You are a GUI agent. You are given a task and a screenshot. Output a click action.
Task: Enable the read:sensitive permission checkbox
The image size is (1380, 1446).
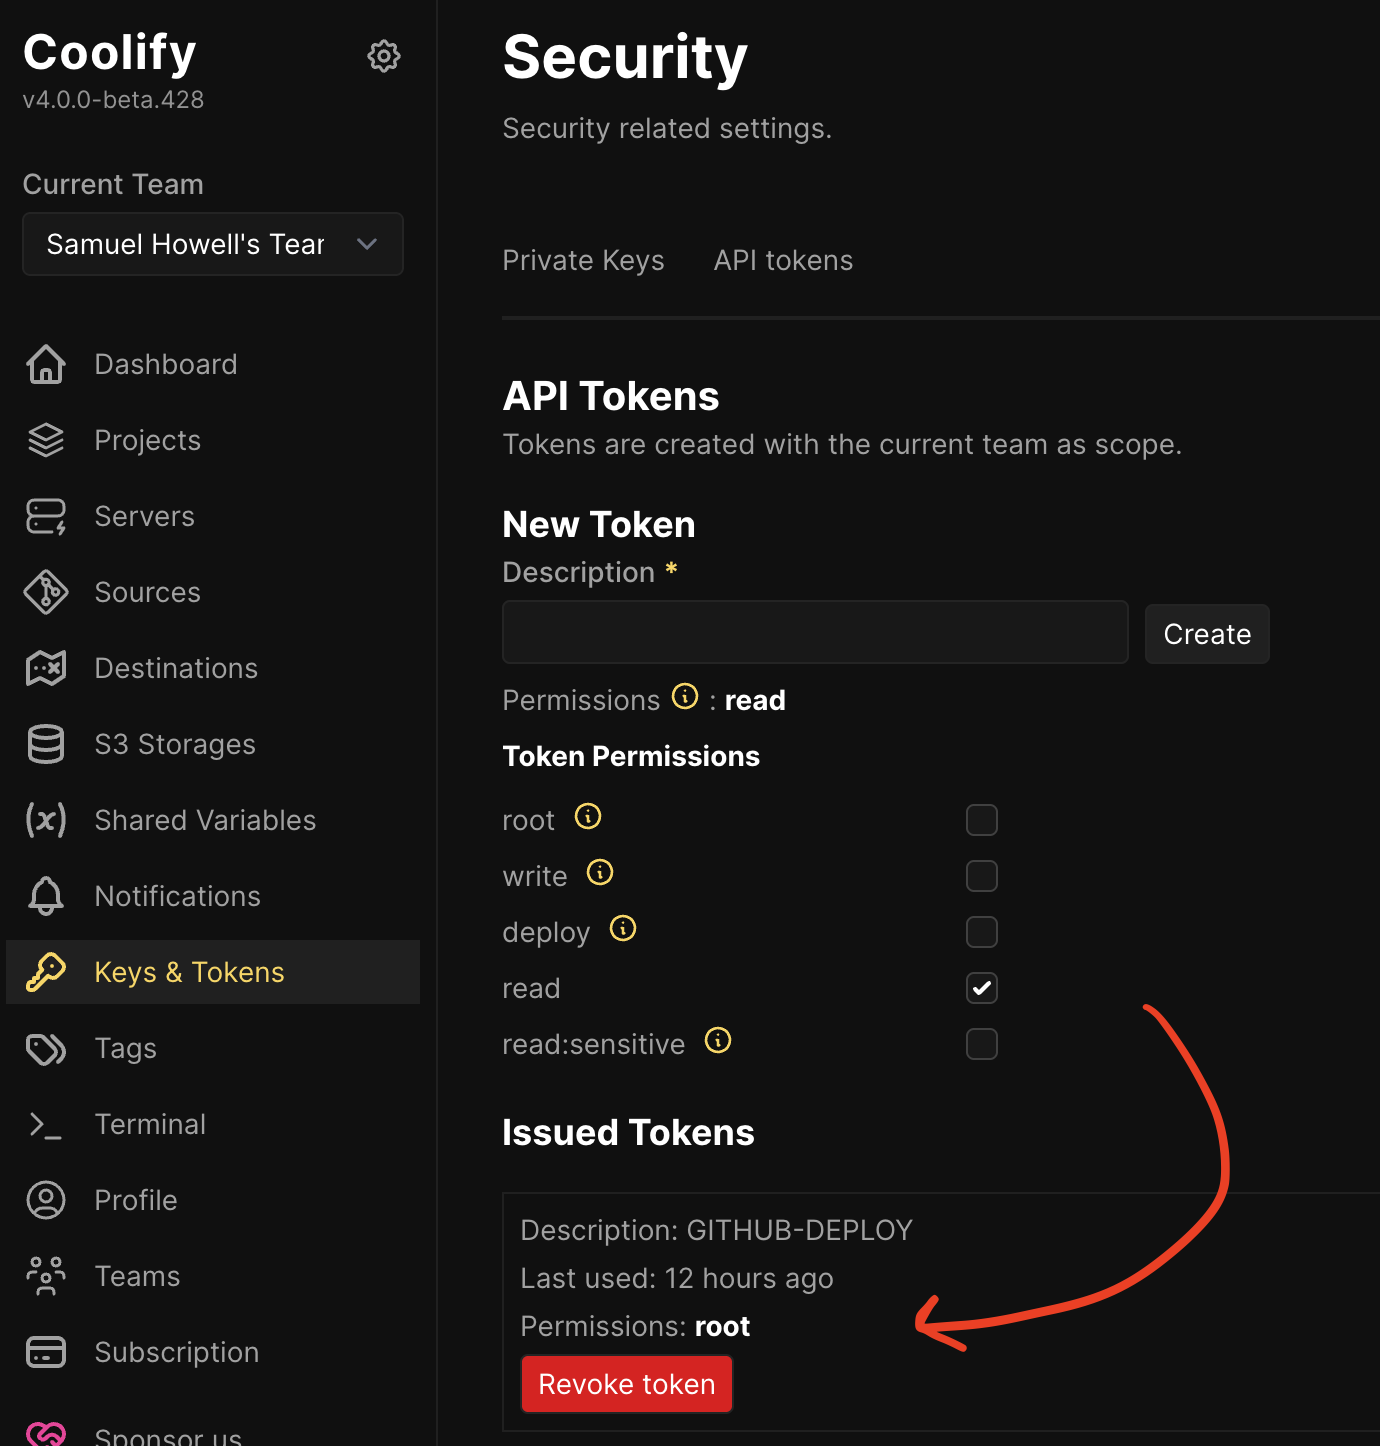[982, 1044]
